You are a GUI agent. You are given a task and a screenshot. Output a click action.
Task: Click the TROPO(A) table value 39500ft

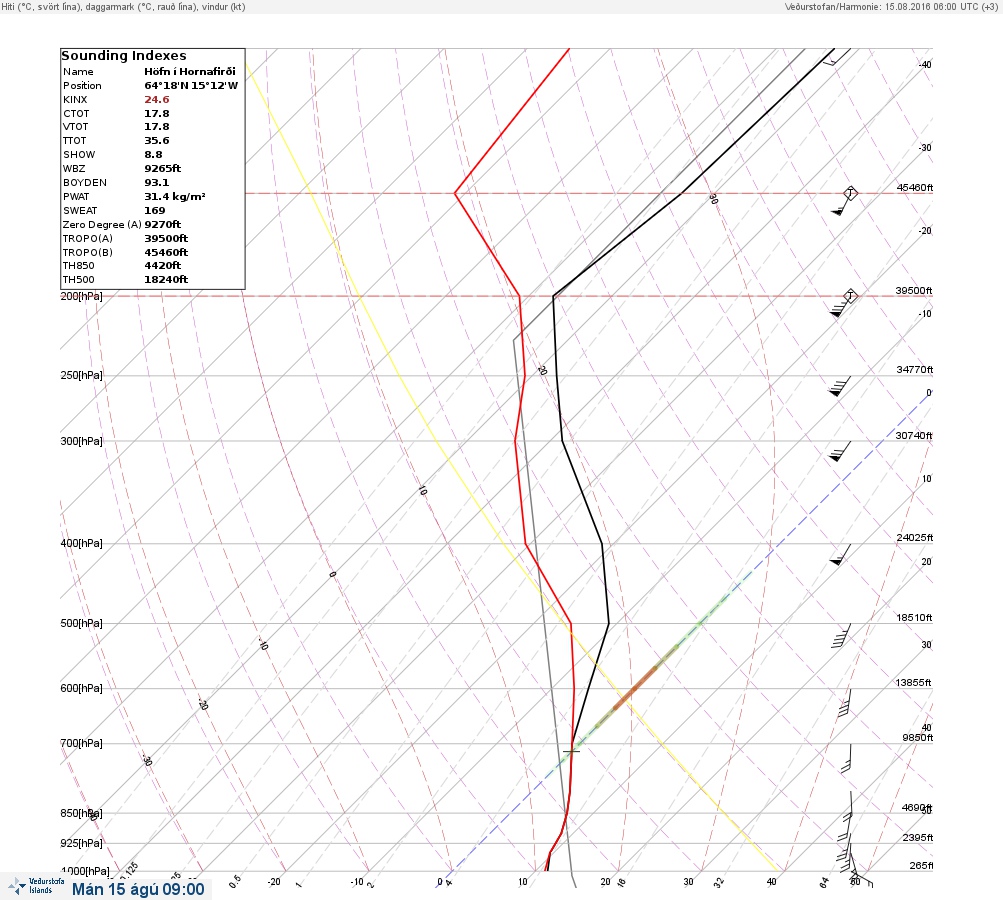click(166, 239)
